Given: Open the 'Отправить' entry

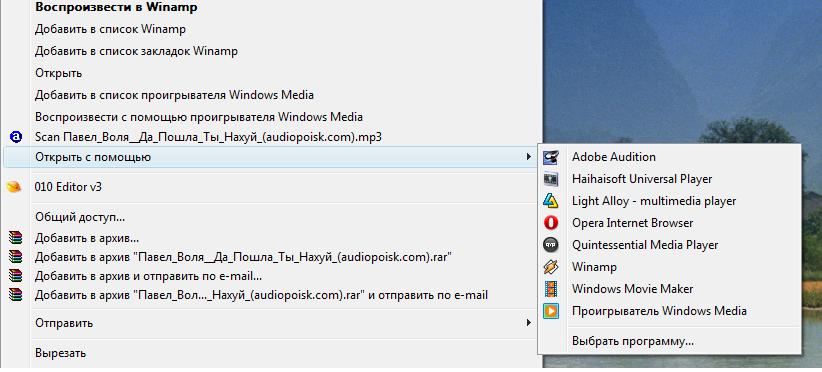Looking at the screenshot, I should point(64,323).
